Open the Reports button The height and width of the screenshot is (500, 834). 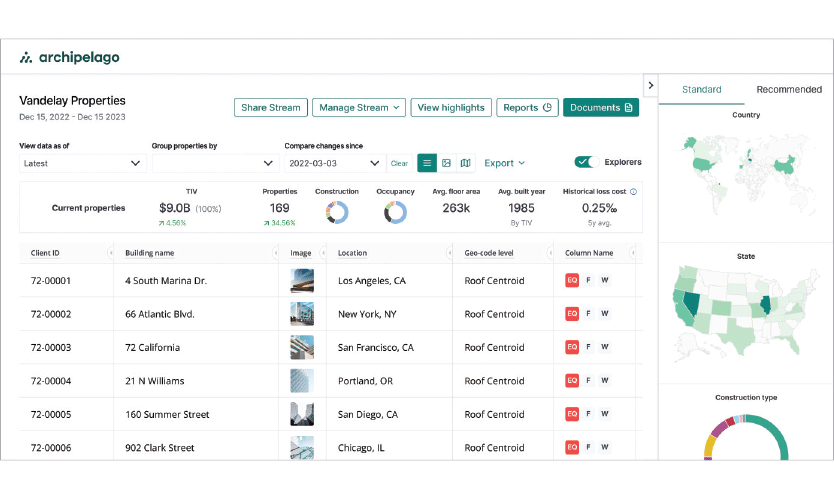527,107
